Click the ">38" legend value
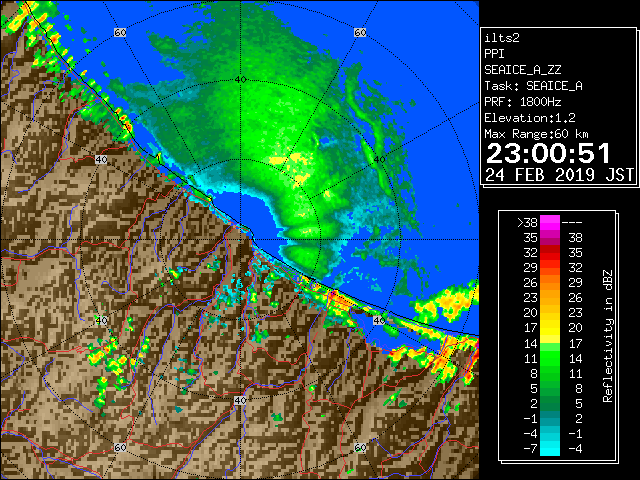Image resolution: width=640 pixels, height=480 pixels. click(527, 223)
